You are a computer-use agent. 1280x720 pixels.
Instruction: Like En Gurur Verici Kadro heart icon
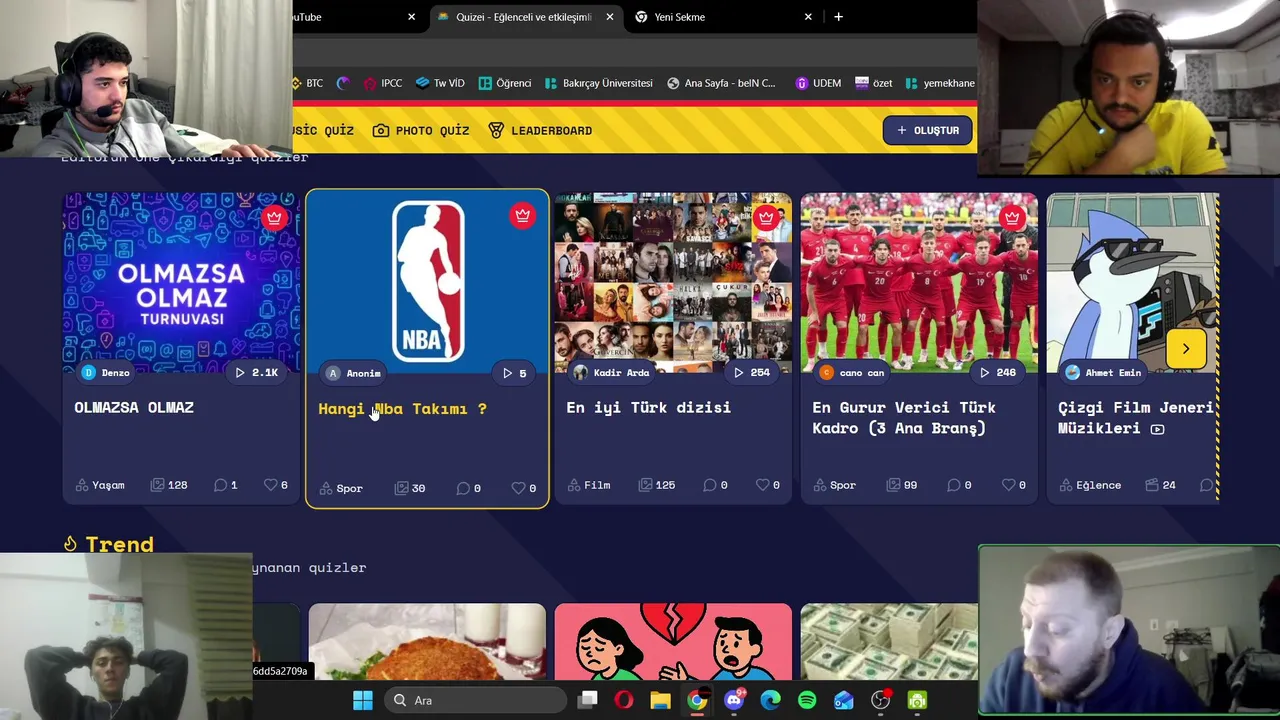1008,485
